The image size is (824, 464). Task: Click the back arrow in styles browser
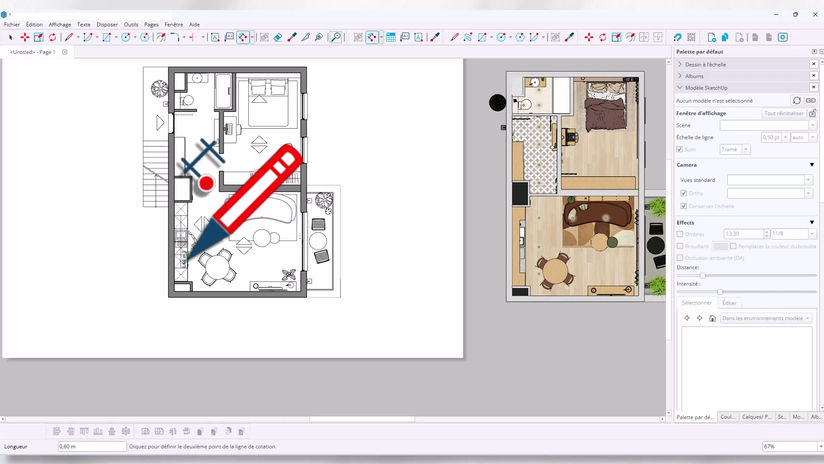click(687, 318)
